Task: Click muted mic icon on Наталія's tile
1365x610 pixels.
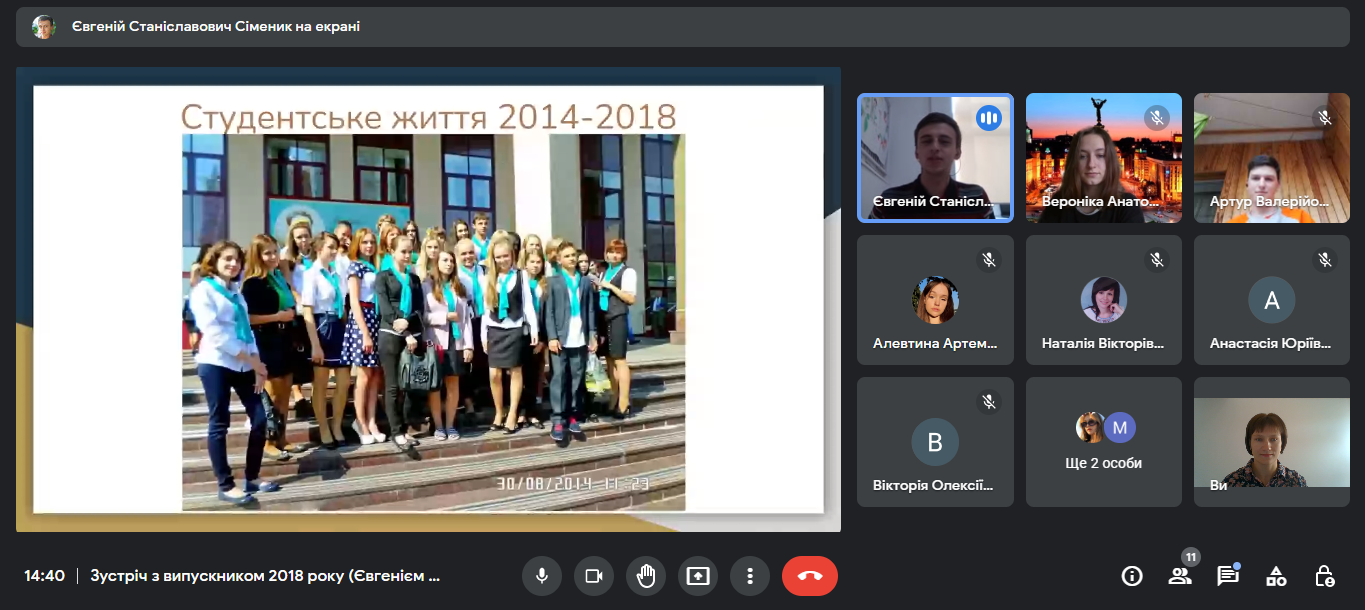Action: (1157, 260)
